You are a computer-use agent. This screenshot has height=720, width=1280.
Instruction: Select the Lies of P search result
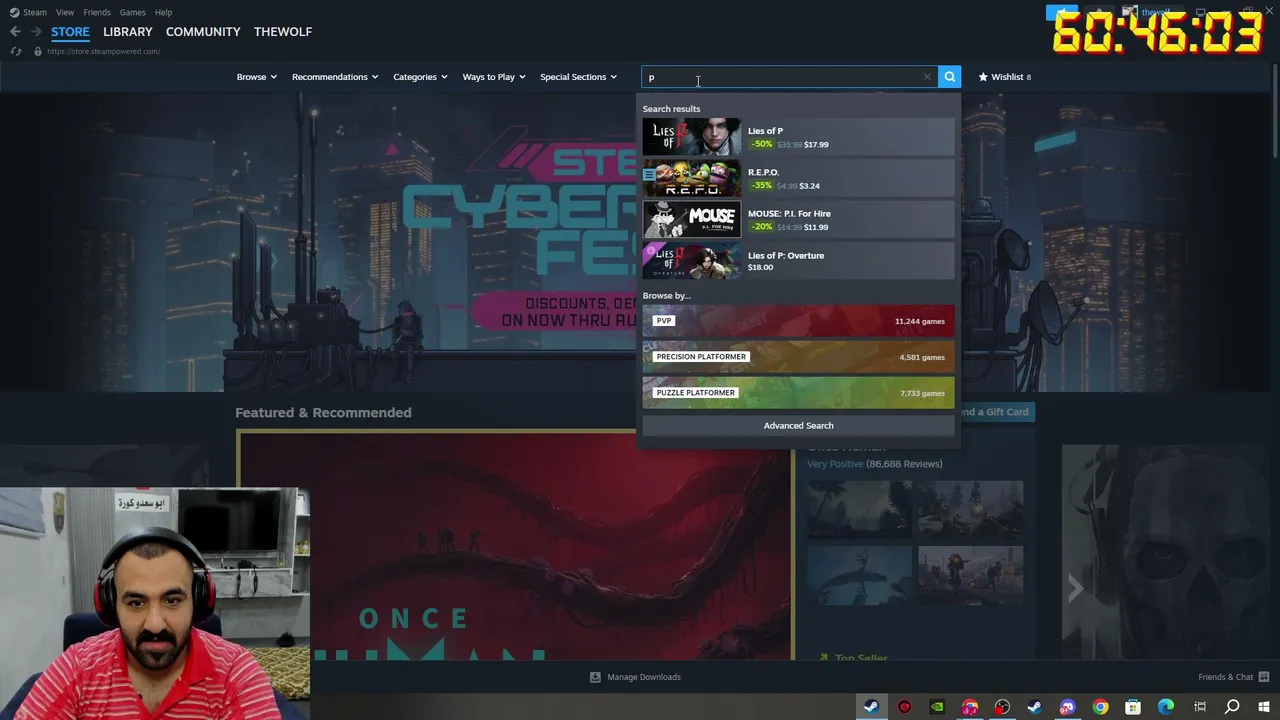pos(798,137)
